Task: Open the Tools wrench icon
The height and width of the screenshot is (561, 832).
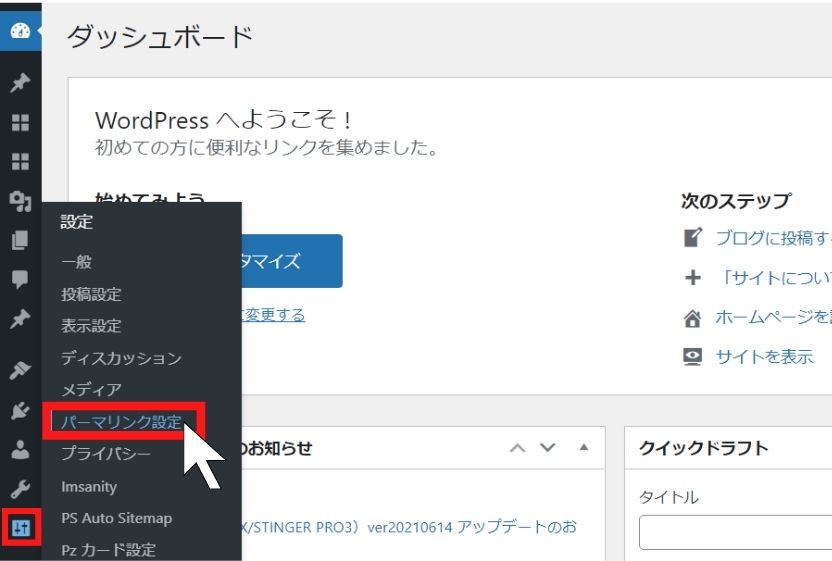Action: click(20, 489)
